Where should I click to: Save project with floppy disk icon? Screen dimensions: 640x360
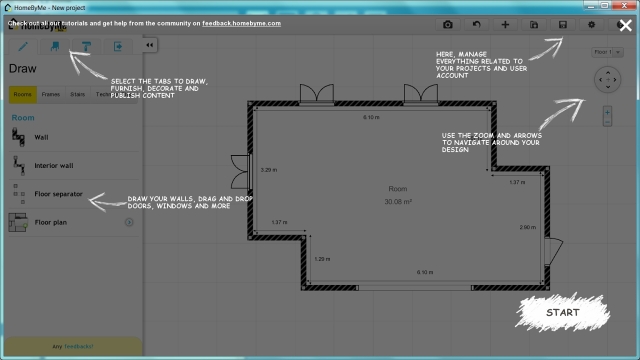(x=563, y=24)
